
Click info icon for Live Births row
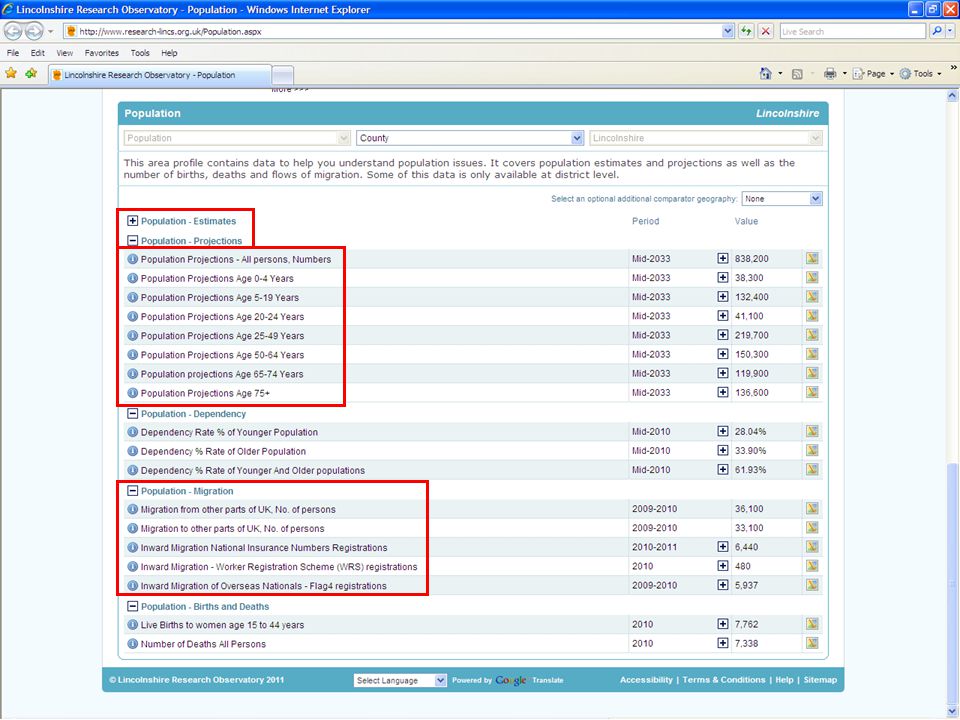tap(132, 624)
